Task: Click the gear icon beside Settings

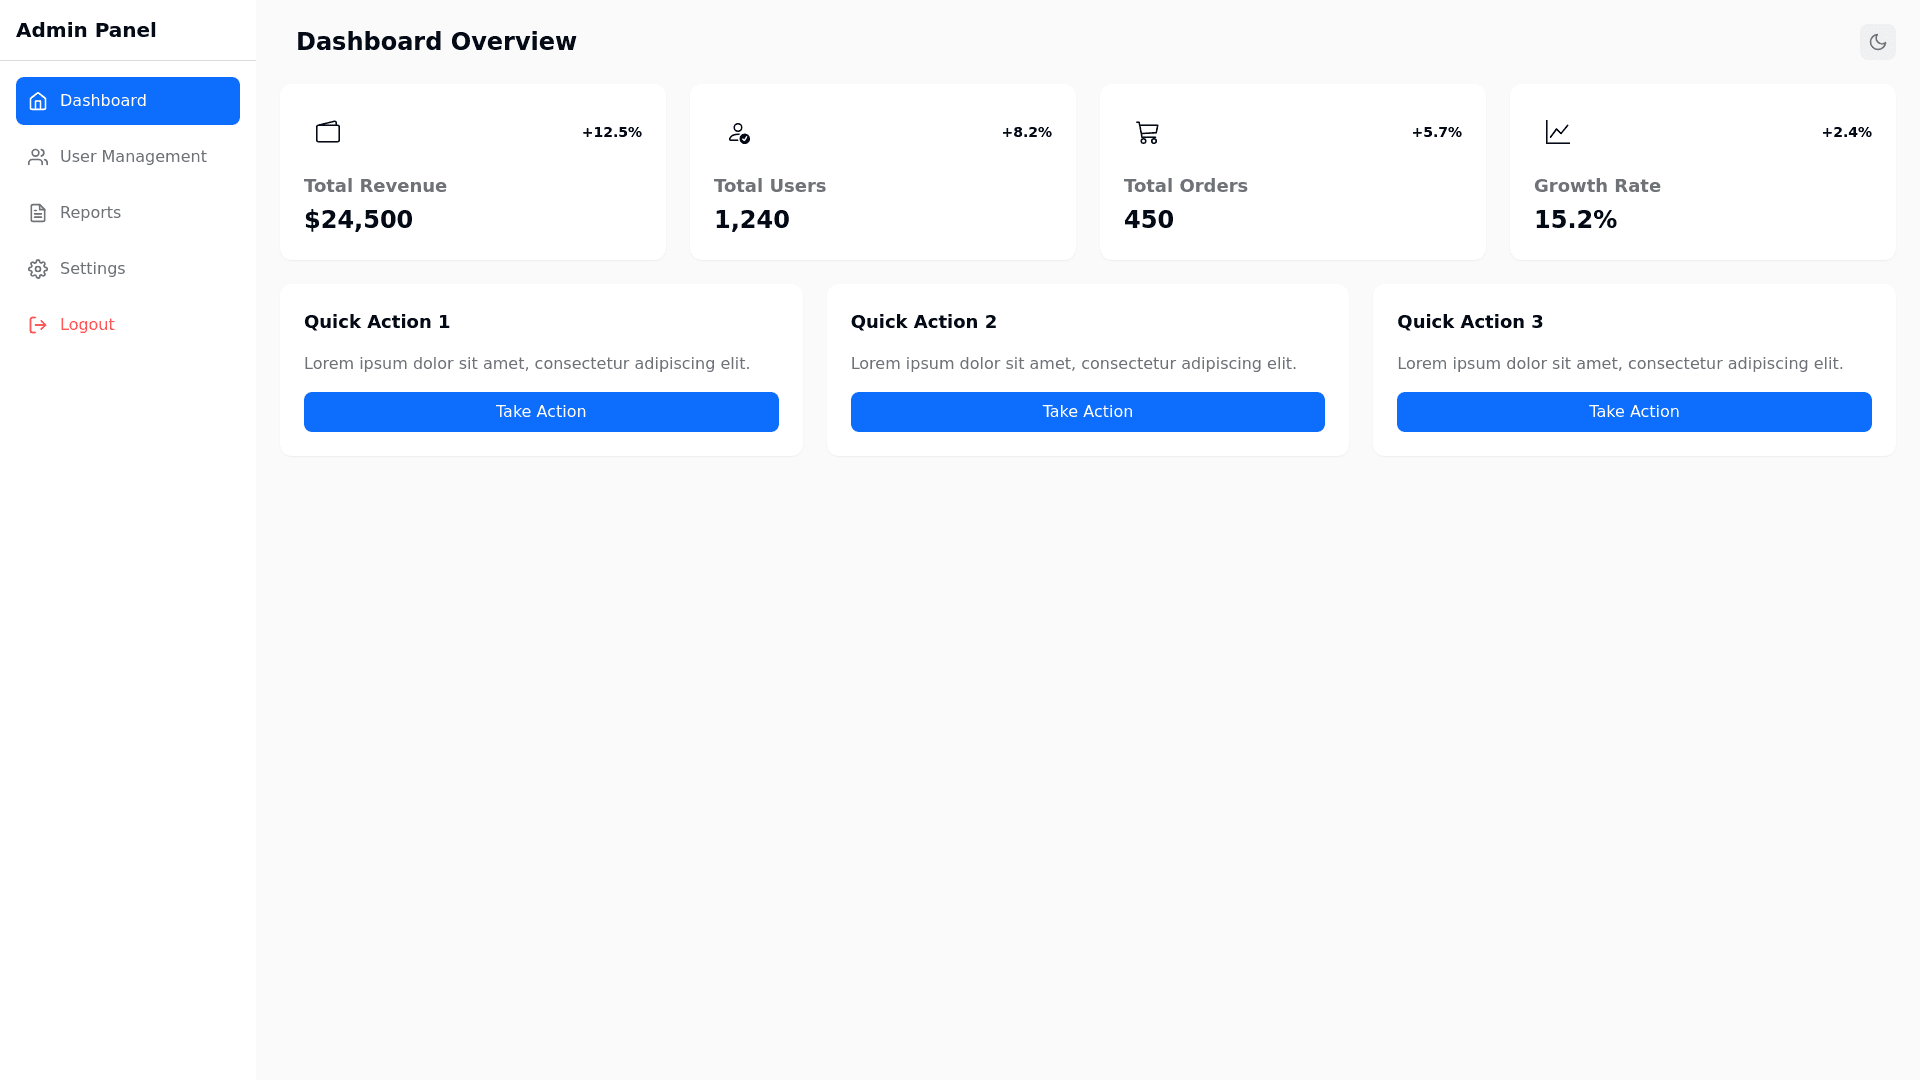Action: 38,269
